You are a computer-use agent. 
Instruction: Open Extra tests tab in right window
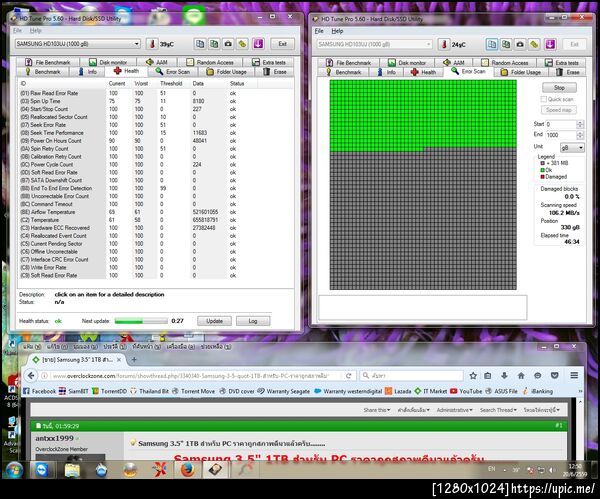pyautogui.click(x=562, y=63)
